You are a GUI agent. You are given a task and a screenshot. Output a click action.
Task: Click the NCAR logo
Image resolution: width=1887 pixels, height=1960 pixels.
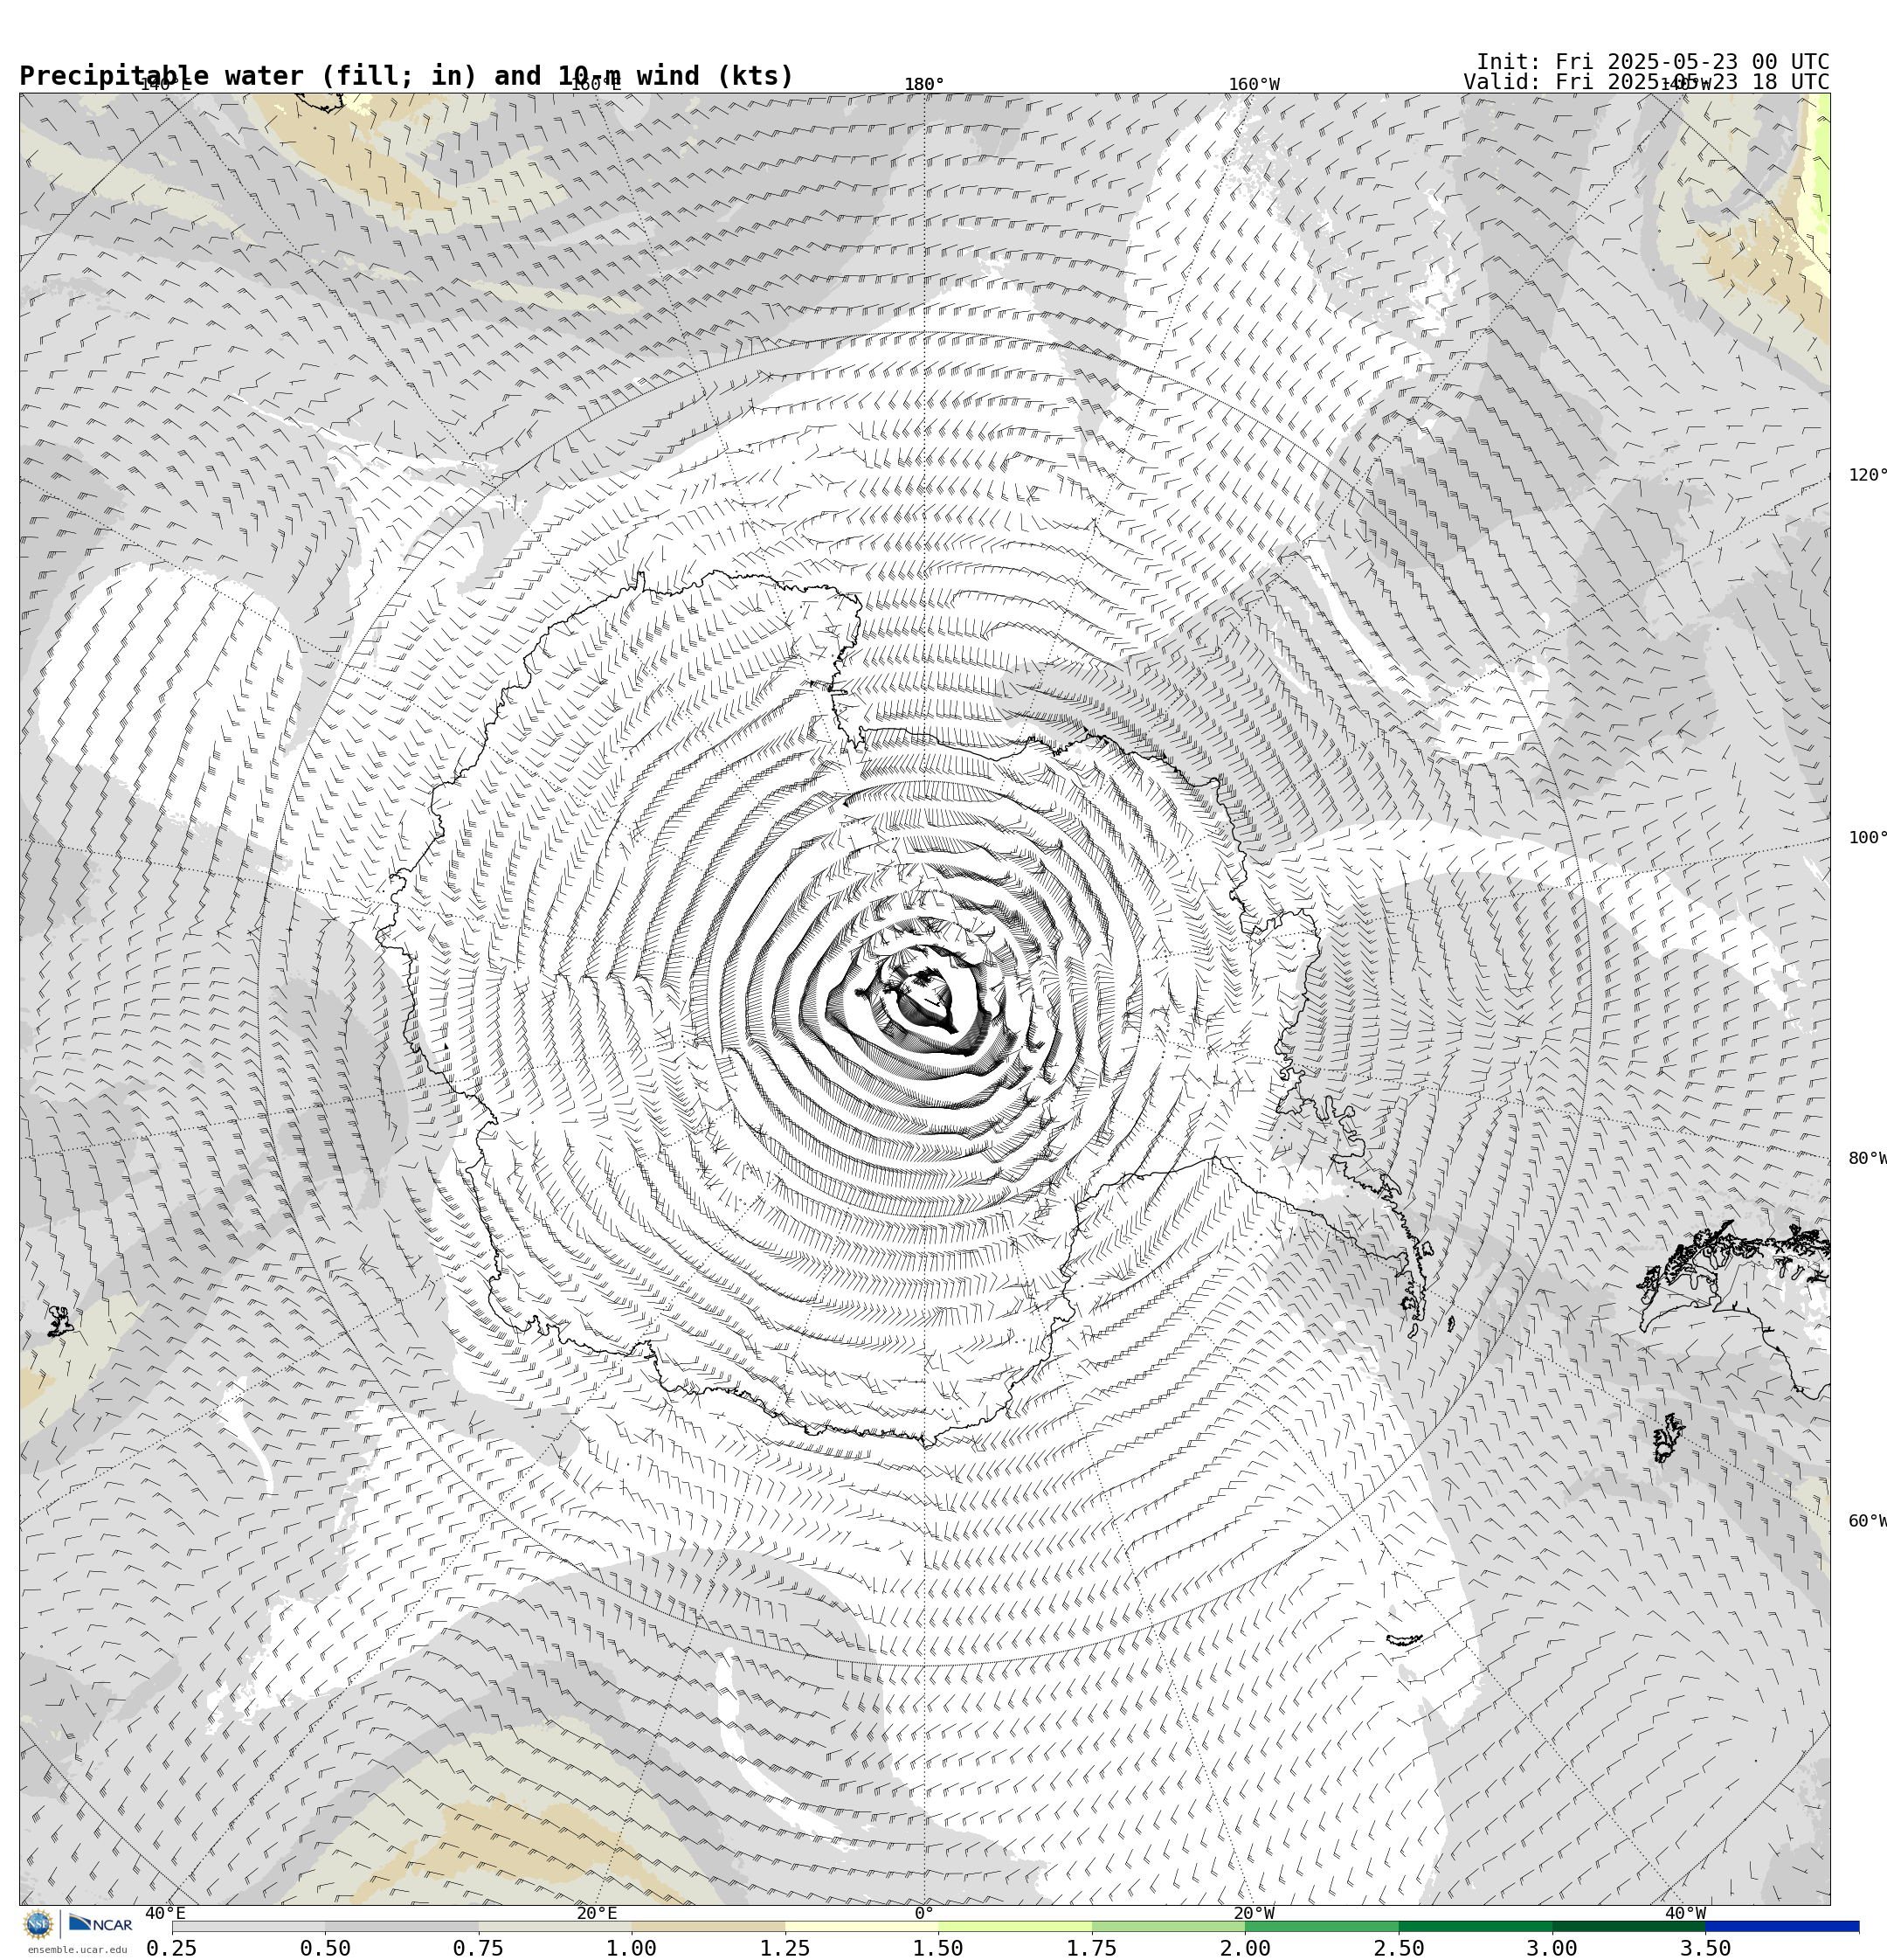(100, 1923)
